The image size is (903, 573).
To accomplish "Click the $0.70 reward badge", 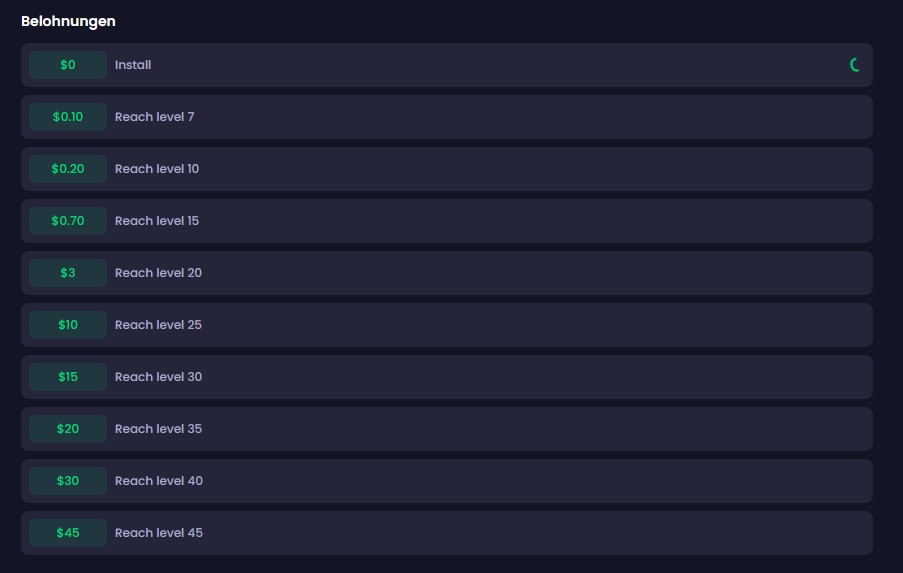I will click(68, 221).
